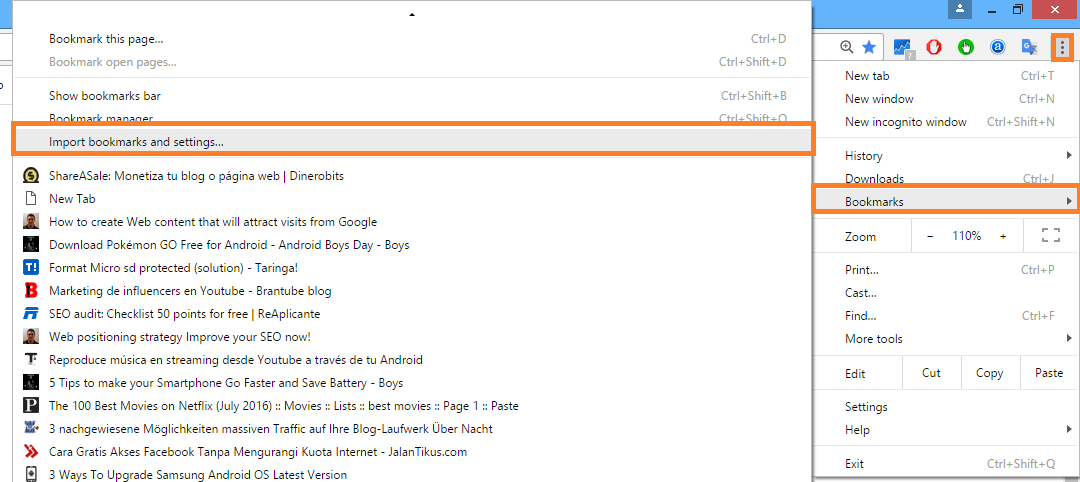Click the three-dot Chrome menu icon

point(1062,47)
